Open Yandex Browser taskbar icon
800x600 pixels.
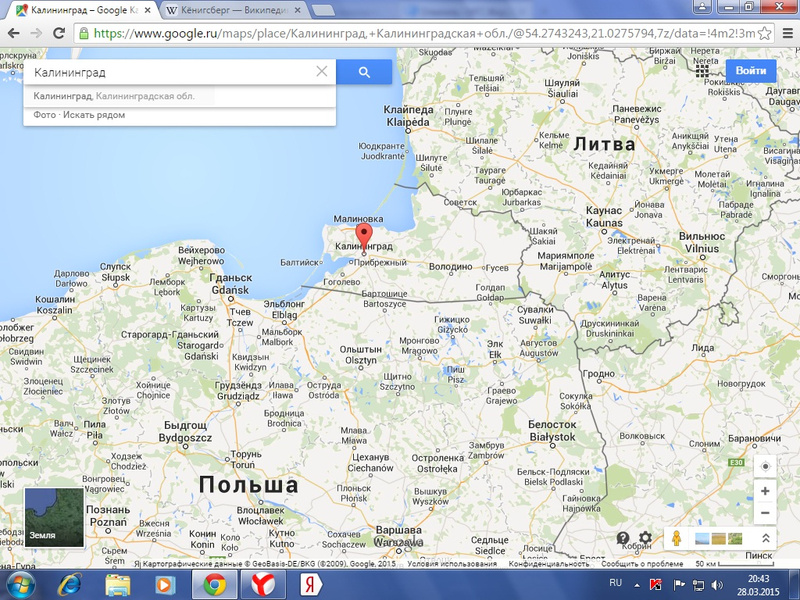click(263, 585)
